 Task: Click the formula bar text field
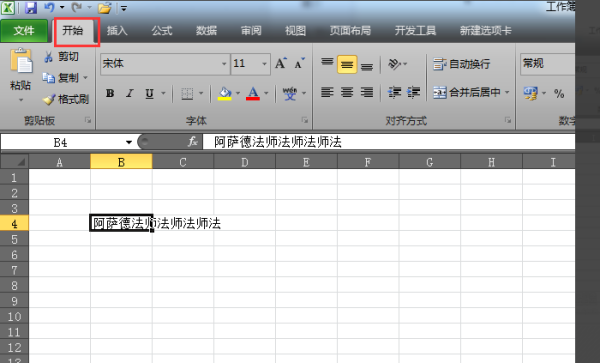click(x=388, y=142)
